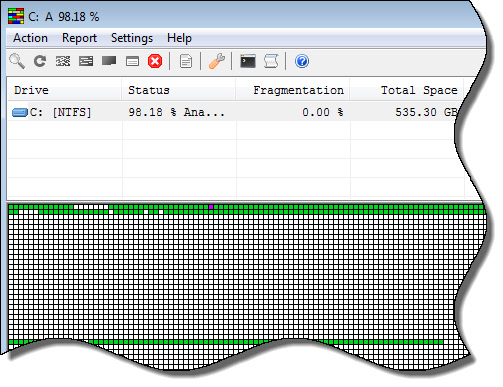Open the Action menu
503x387 pixels.
pyautogui.click(x=30, y=38)
